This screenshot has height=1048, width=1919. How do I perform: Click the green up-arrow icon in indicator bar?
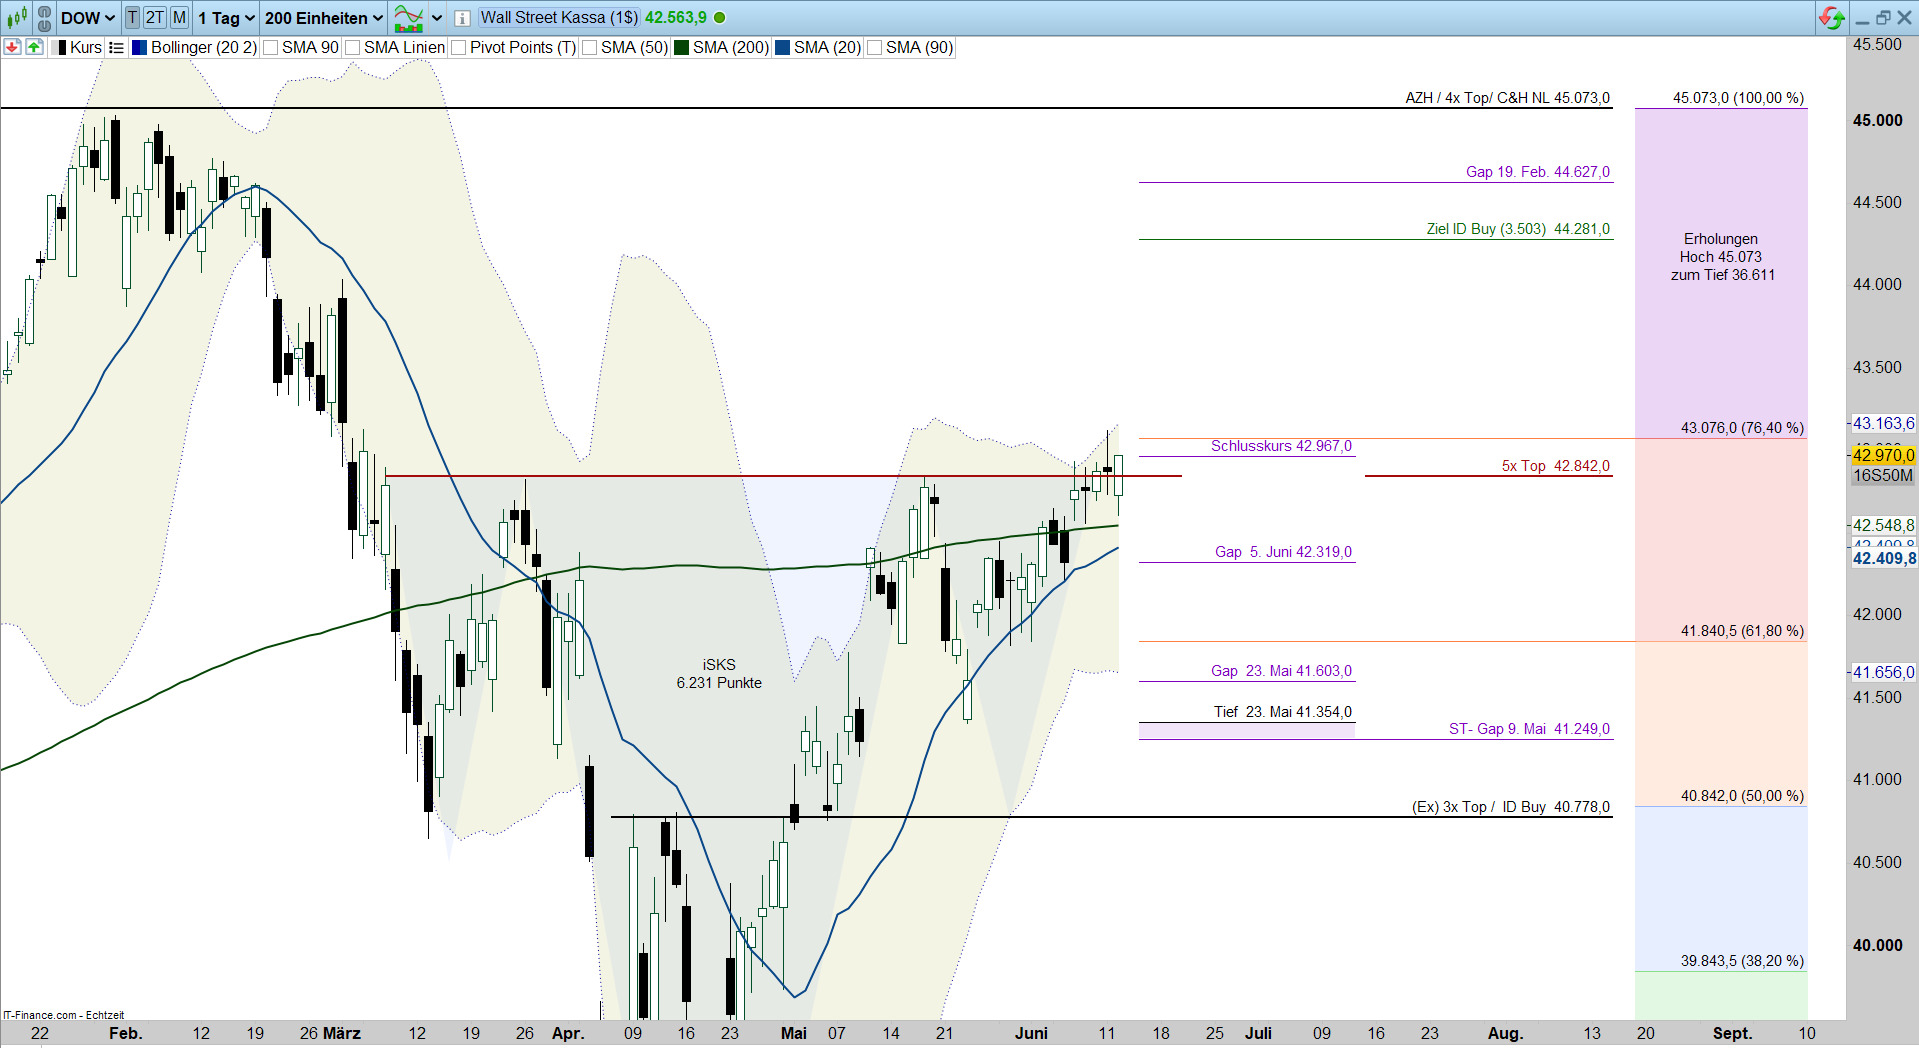click(34, 47)
